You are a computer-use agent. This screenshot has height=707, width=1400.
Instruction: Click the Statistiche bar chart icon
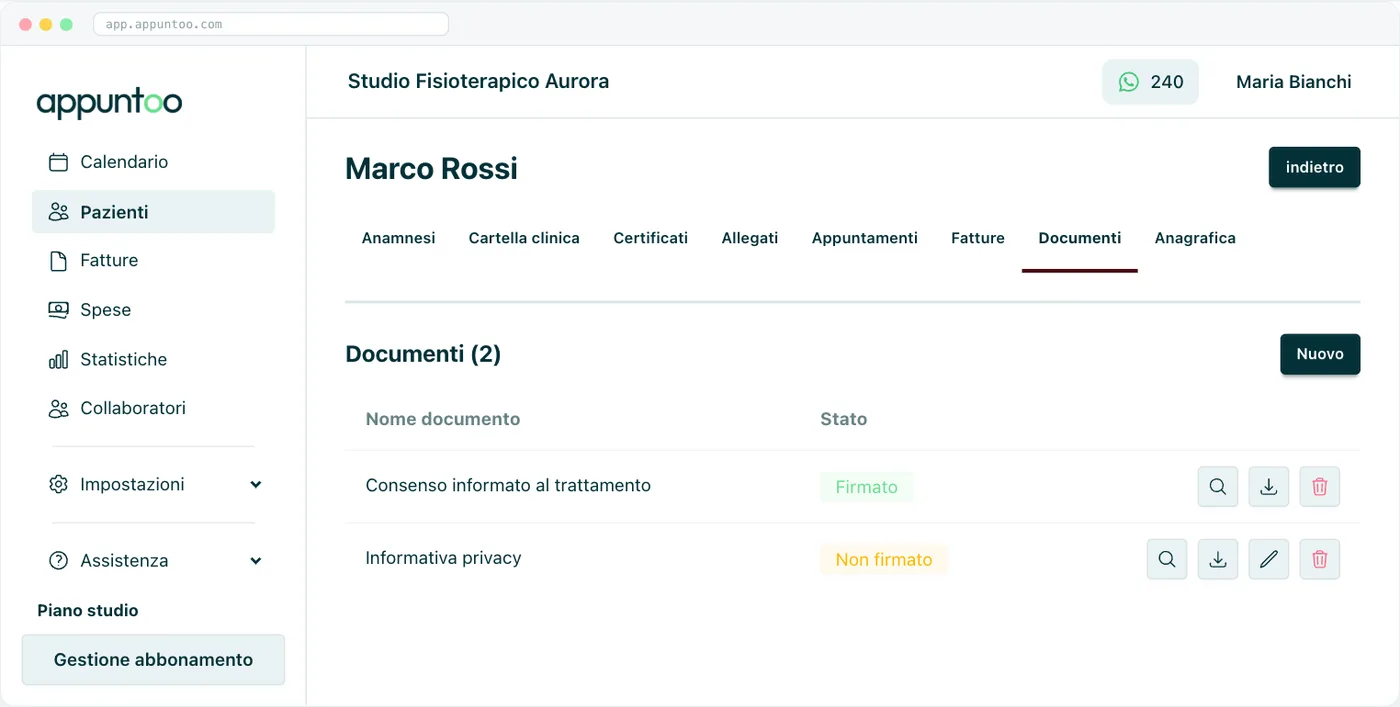pyautogui.click(x=59, y=359)
